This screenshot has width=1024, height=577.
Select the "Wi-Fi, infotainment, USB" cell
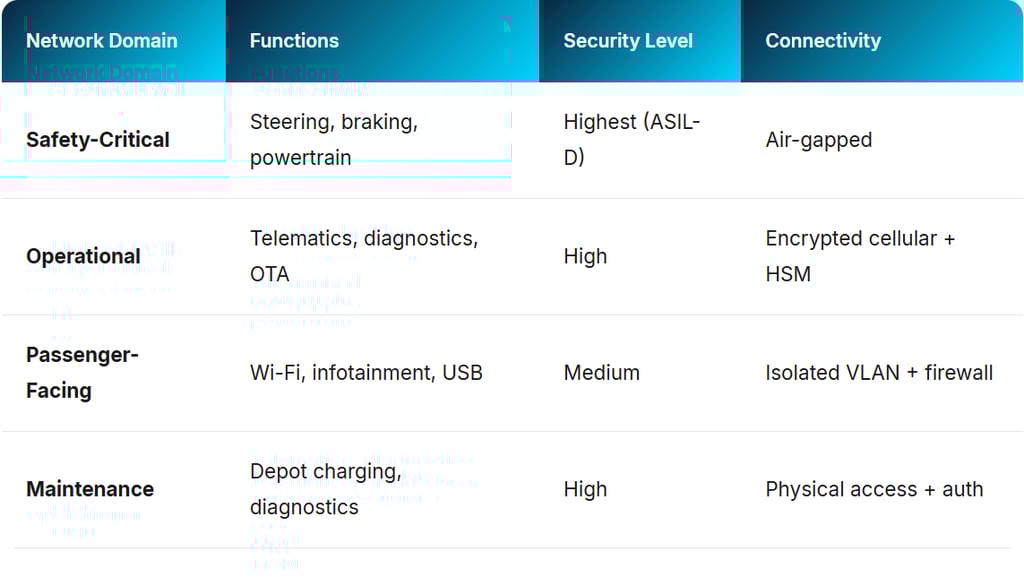click(366, 373)
